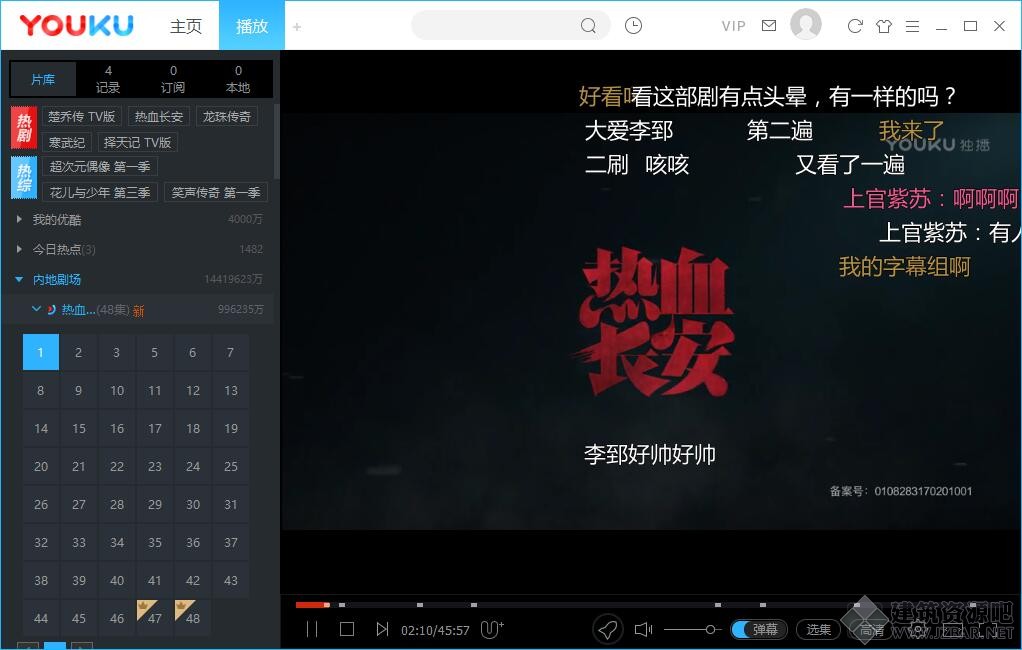Open the drama 热血长安 tag
Viewport: 1022px width, 650px height.
[159, 116]
